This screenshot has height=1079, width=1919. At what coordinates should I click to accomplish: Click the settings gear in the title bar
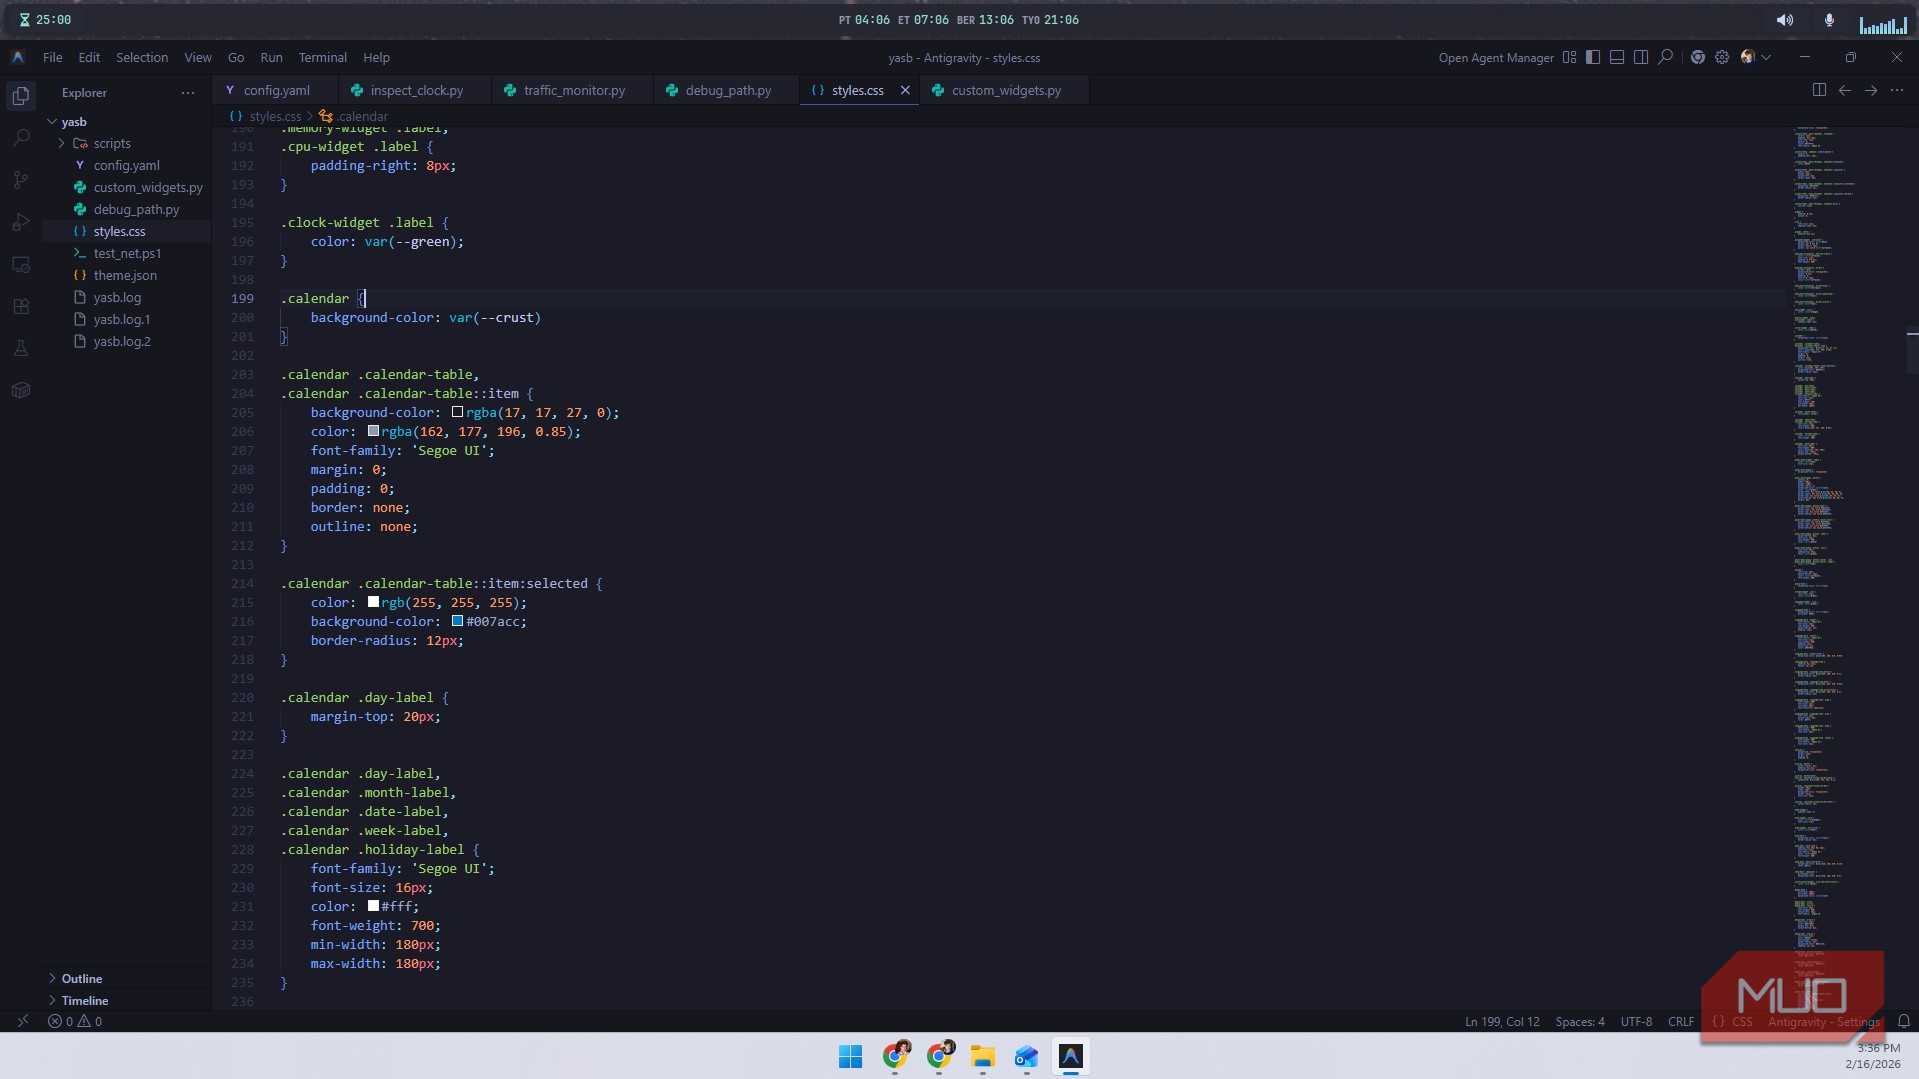(1722, 57)
